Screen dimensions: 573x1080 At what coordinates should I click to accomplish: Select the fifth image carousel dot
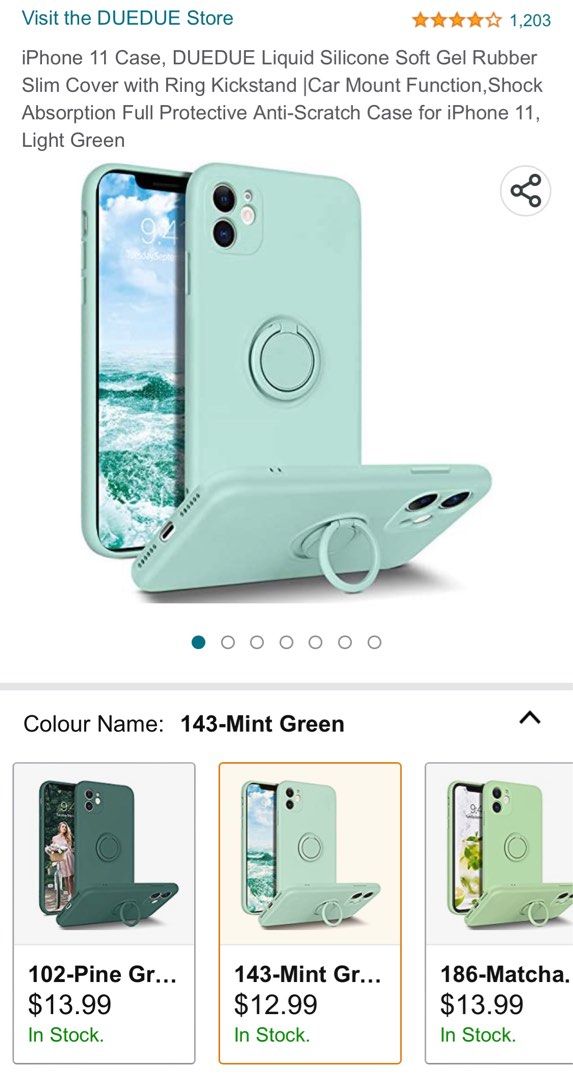(x=315, y=642)
